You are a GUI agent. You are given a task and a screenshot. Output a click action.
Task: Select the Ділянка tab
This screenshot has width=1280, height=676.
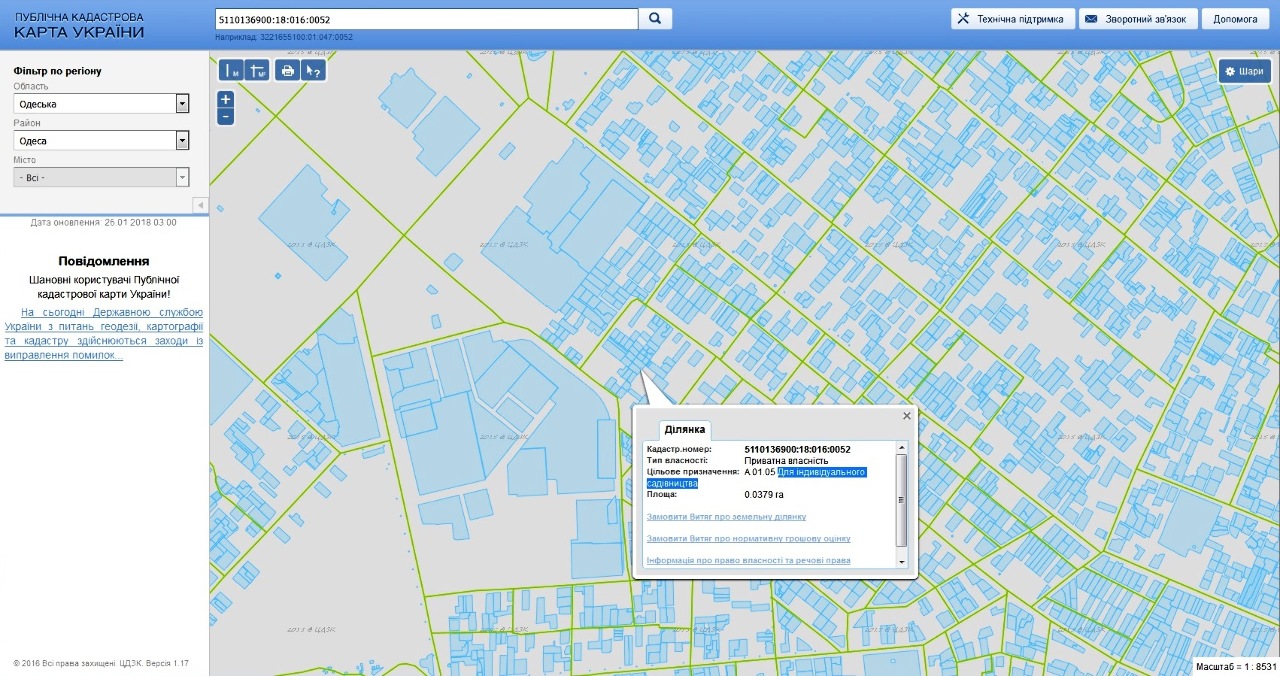click(685, 429)
